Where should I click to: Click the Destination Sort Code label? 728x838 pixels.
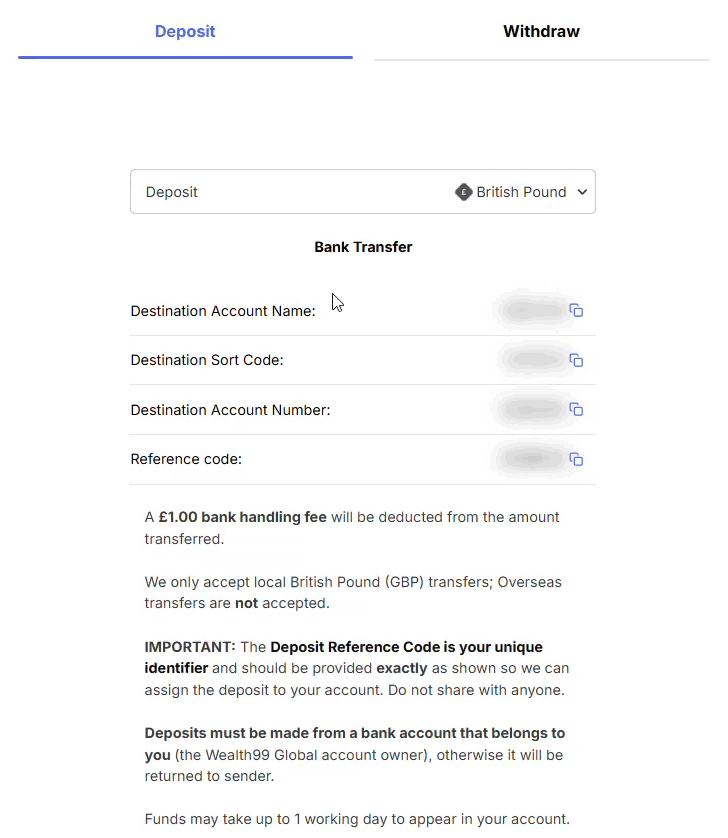(207, 360)
